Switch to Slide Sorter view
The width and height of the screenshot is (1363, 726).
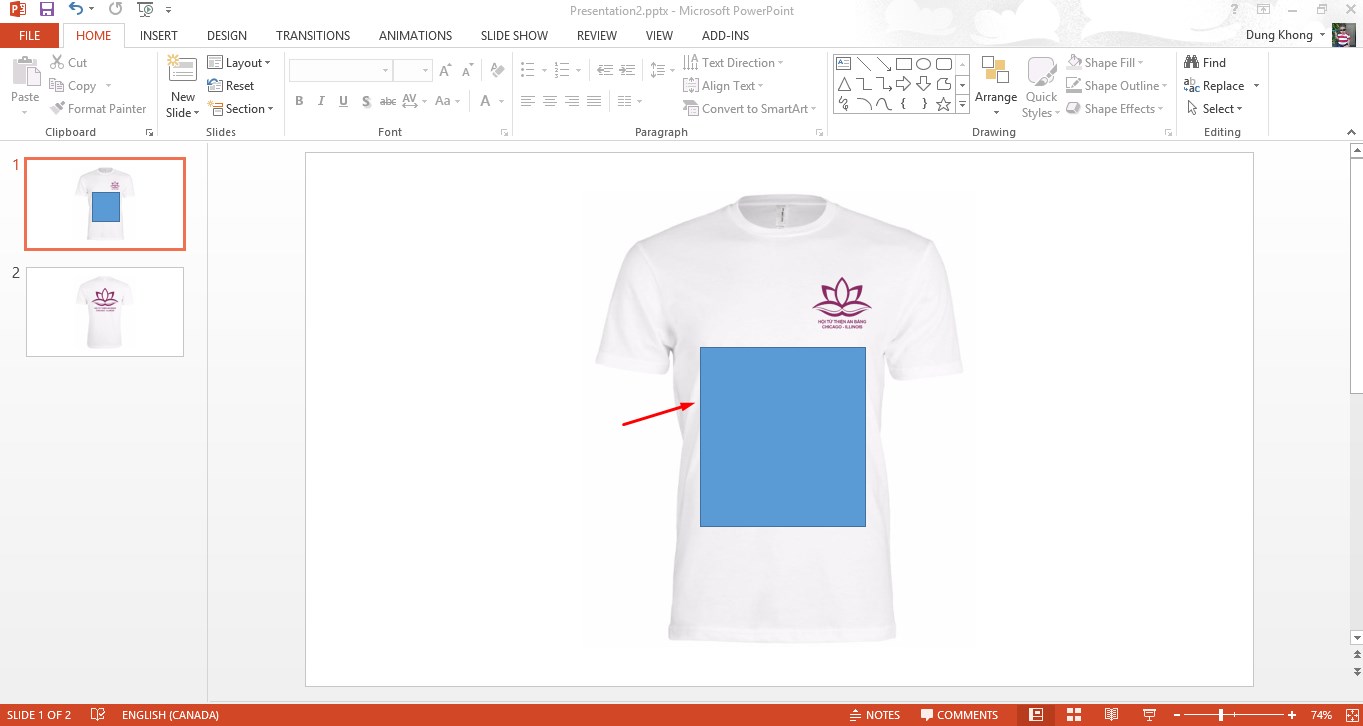(1074, 715)
